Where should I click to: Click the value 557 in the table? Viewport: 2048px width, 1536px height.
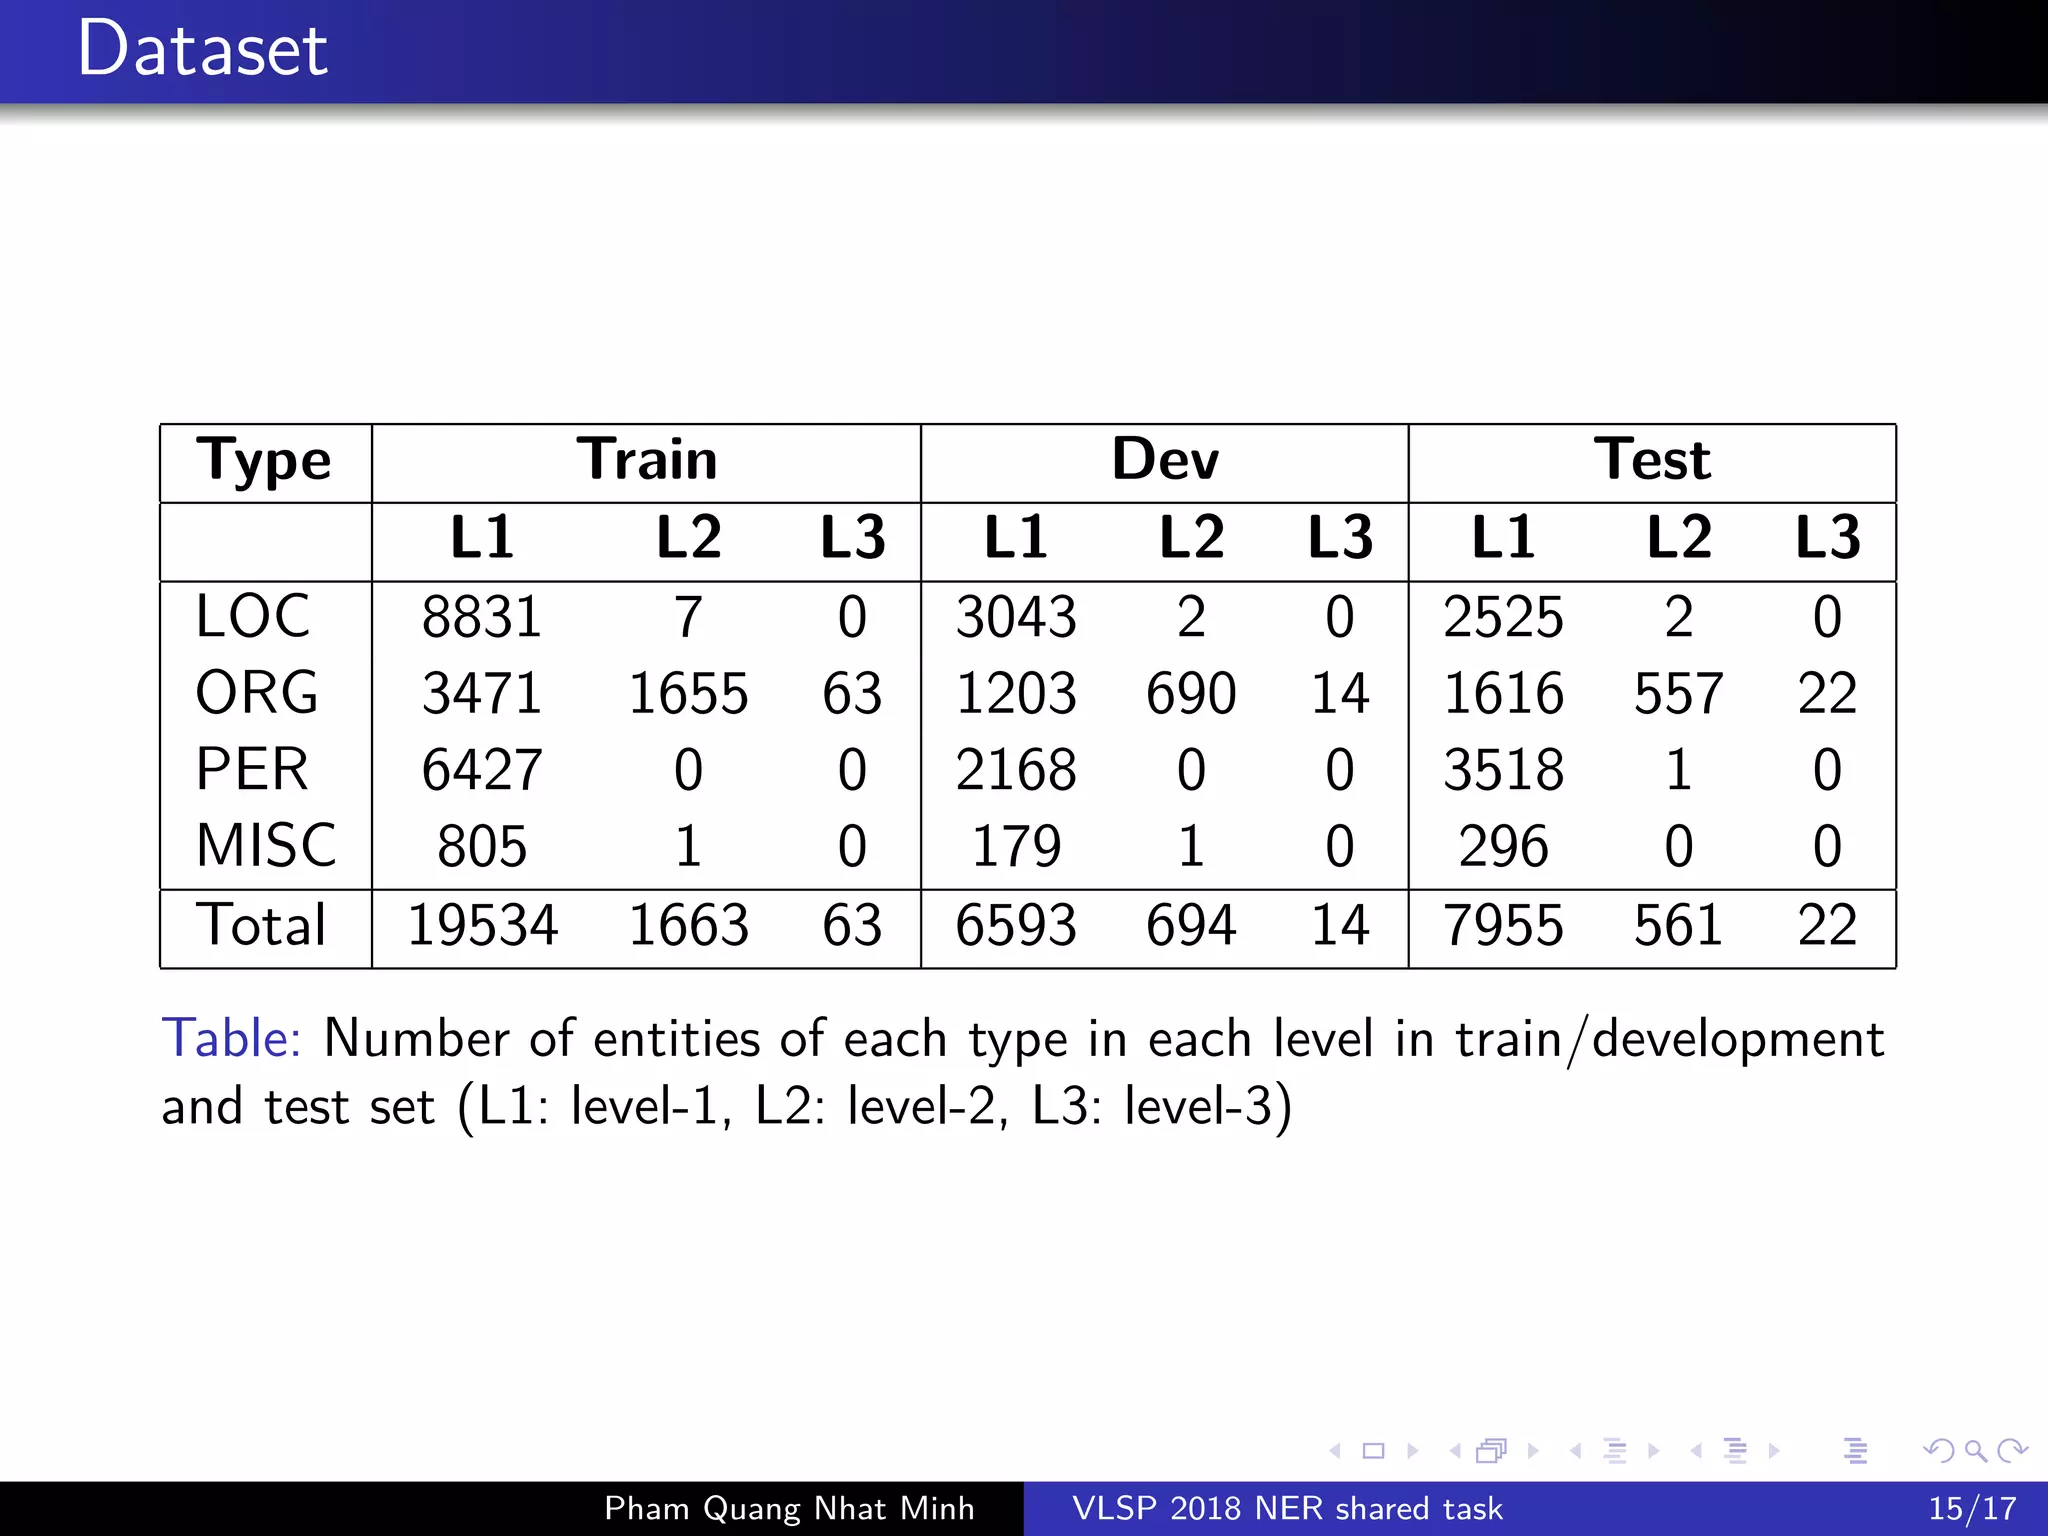1679,694
